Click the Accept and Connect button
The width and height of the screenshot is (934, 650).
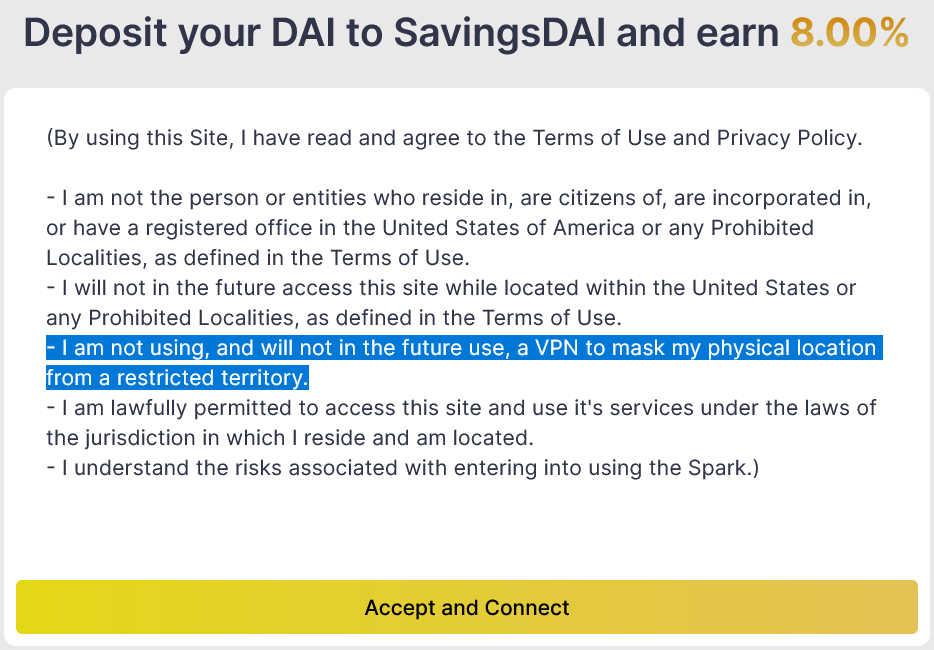[467, 607]
